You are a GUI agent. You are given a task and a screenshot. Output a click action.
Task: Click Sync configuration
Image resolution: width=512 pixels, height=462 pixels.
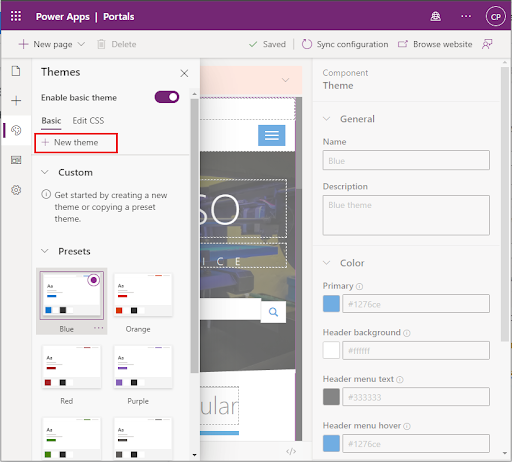pyautogui.click(x=345, y=44)
